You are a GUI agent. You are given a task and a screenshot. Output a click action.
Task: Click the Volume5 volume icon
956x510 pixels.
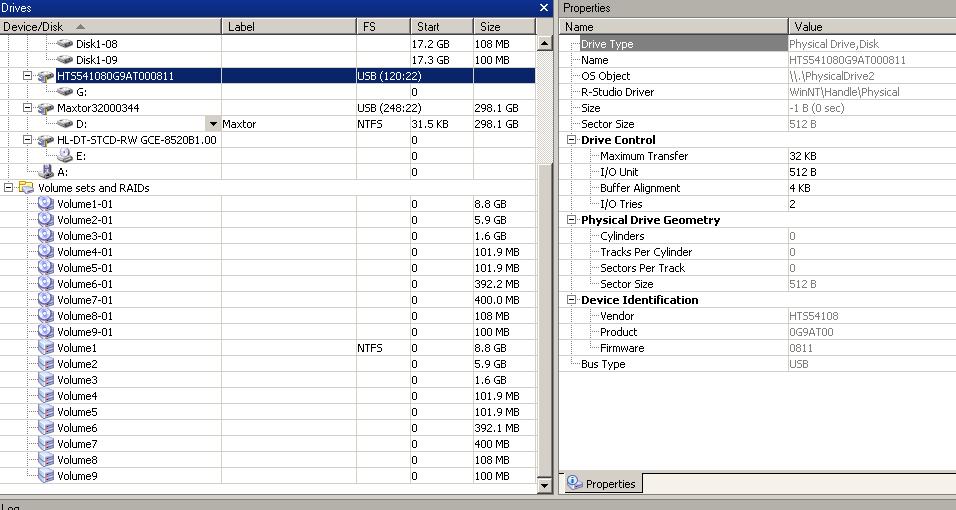point(46,412)
